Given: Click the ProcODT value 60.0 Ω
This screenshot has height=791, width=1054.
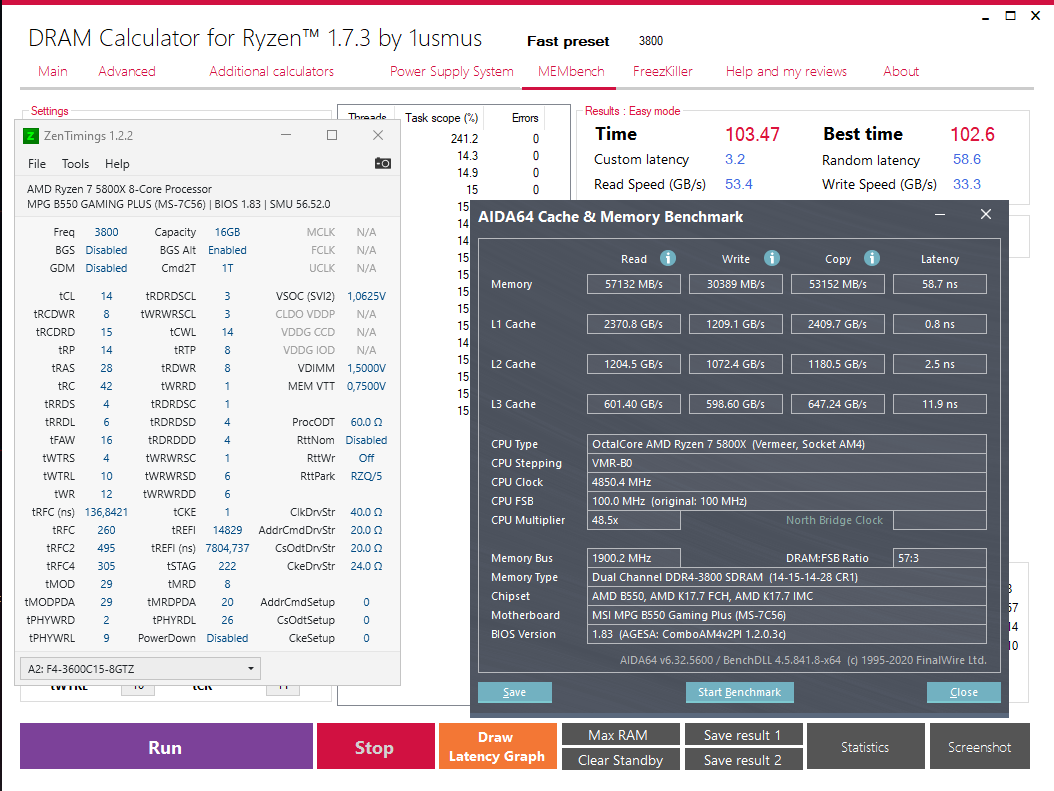Looking at the screenshot, I should click(x=366, y=422).
